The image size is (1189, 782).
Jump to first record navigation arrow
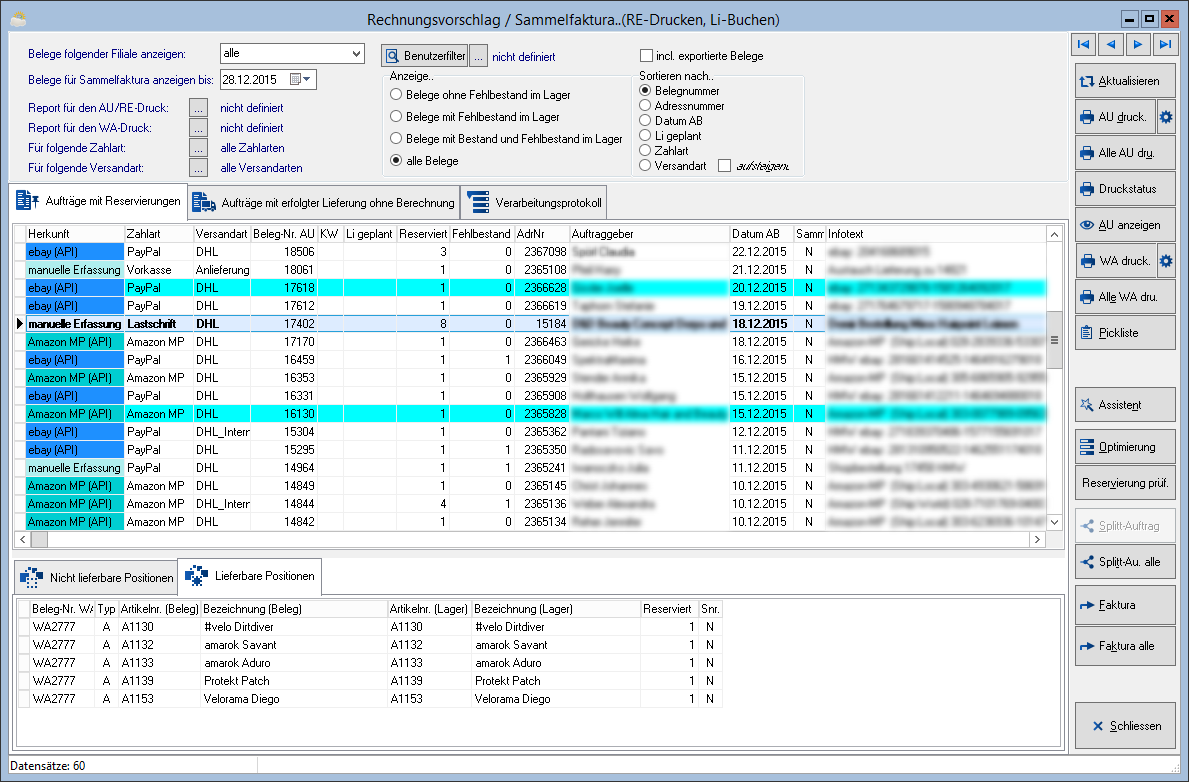[1084, 45]
